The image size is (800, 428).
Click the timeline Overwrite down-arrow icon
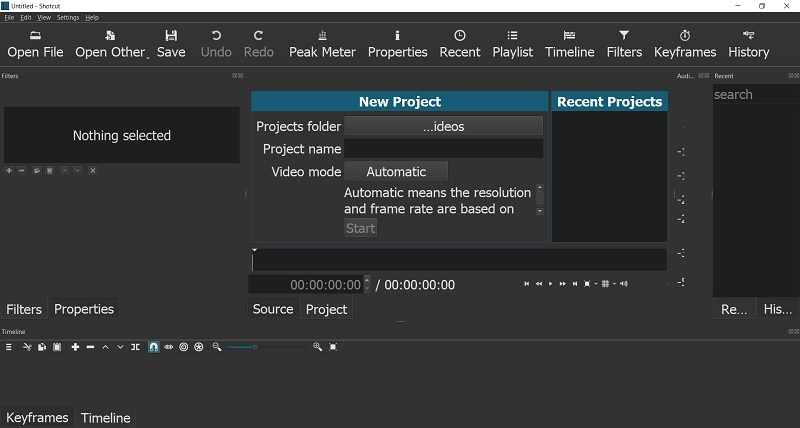(120, 347)
